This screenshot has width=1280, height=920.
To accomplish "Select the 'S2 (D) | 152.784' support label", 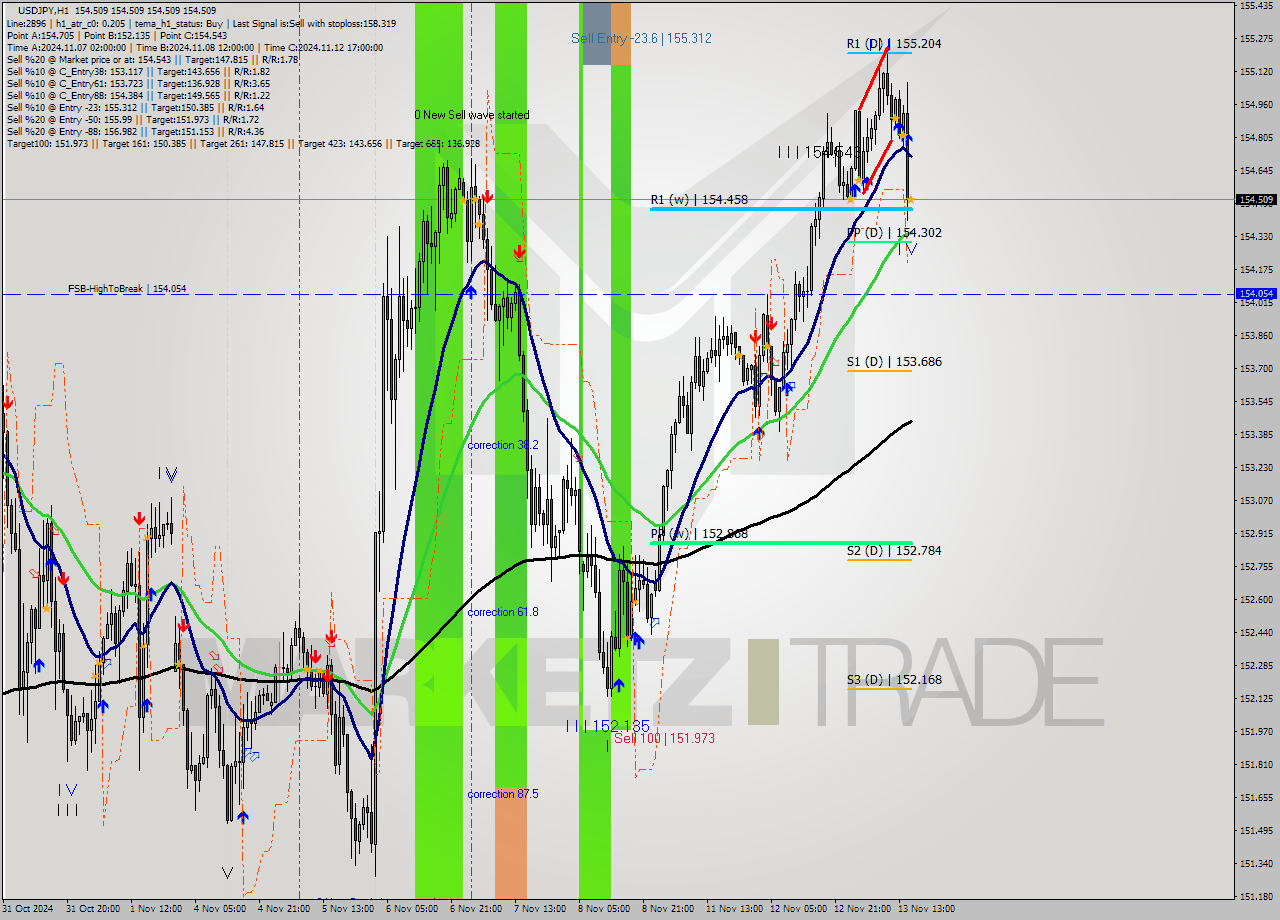I will coord(894,551).
